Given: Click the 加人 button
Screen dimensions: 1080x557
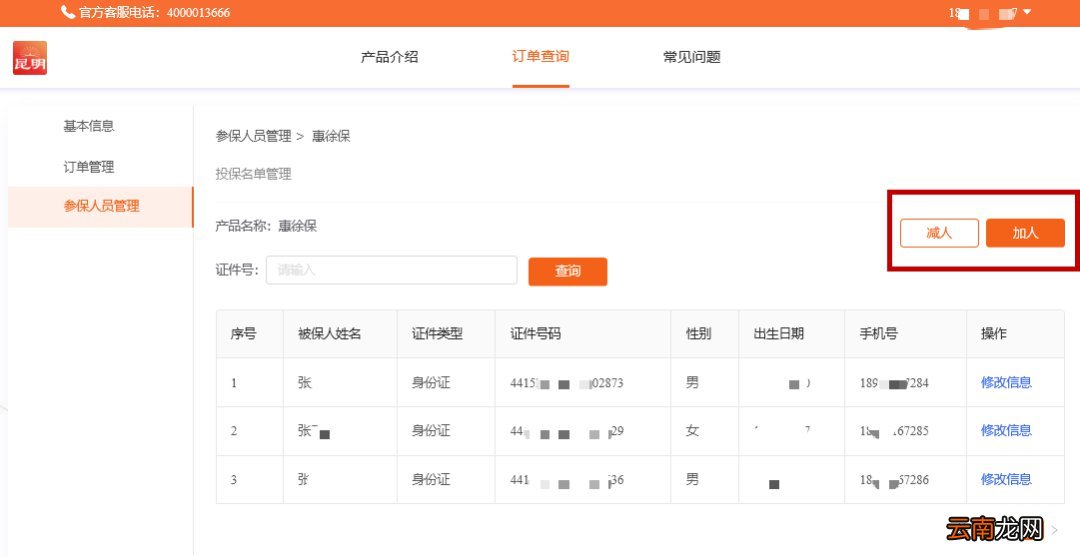Looking at the screenshot, I should pos(1025,233).
